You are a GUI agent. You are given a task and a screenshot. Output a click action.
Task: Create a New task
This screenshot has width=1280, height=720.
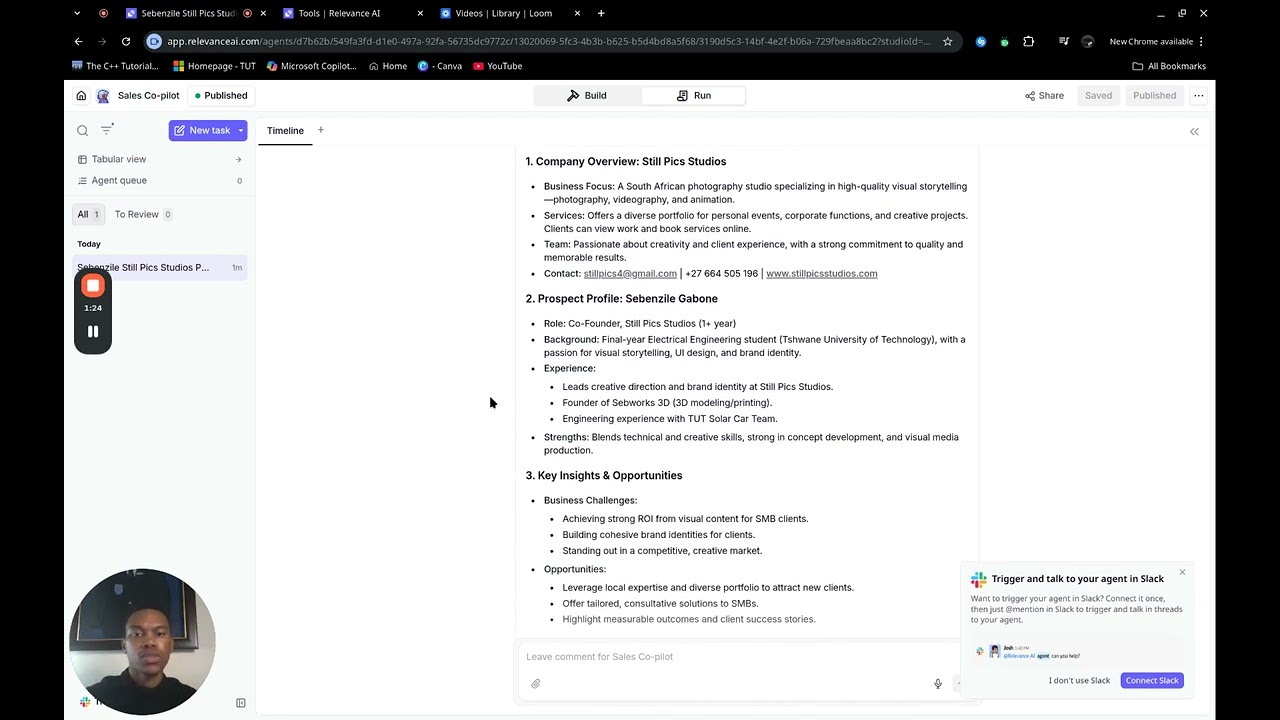click(x=201, y=131)
